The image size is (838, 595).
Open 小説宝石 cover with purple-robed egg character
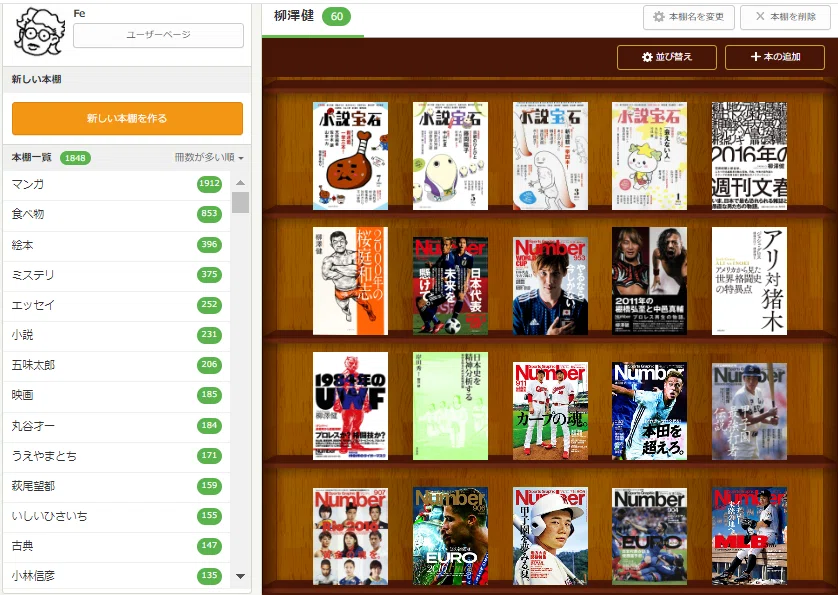pyautogui.click(x=450, y=156)
